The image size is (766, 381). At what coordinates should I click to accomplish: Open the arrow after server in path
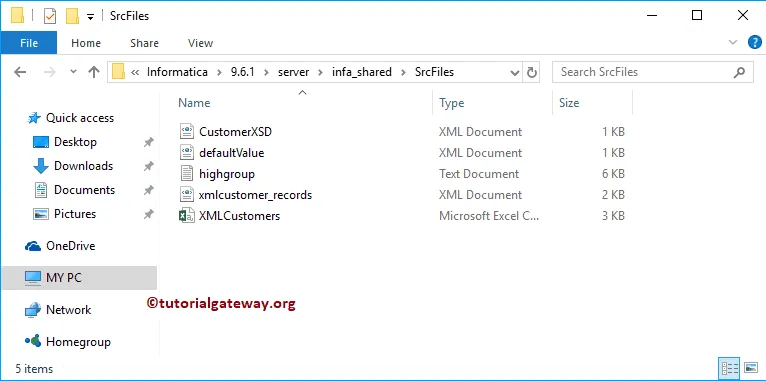point(320,72)
